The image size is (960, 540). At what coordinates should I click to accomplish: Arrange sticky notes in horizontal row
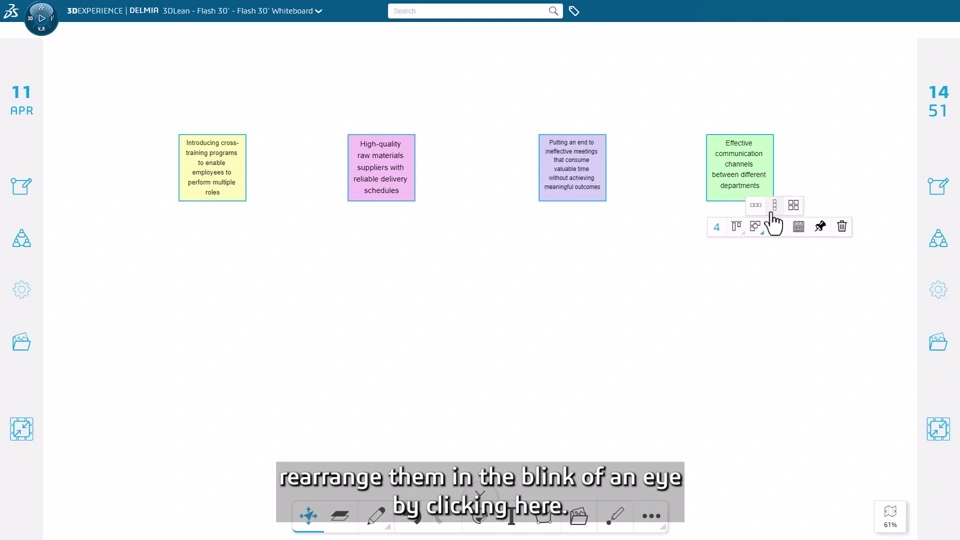click(756, 205)
